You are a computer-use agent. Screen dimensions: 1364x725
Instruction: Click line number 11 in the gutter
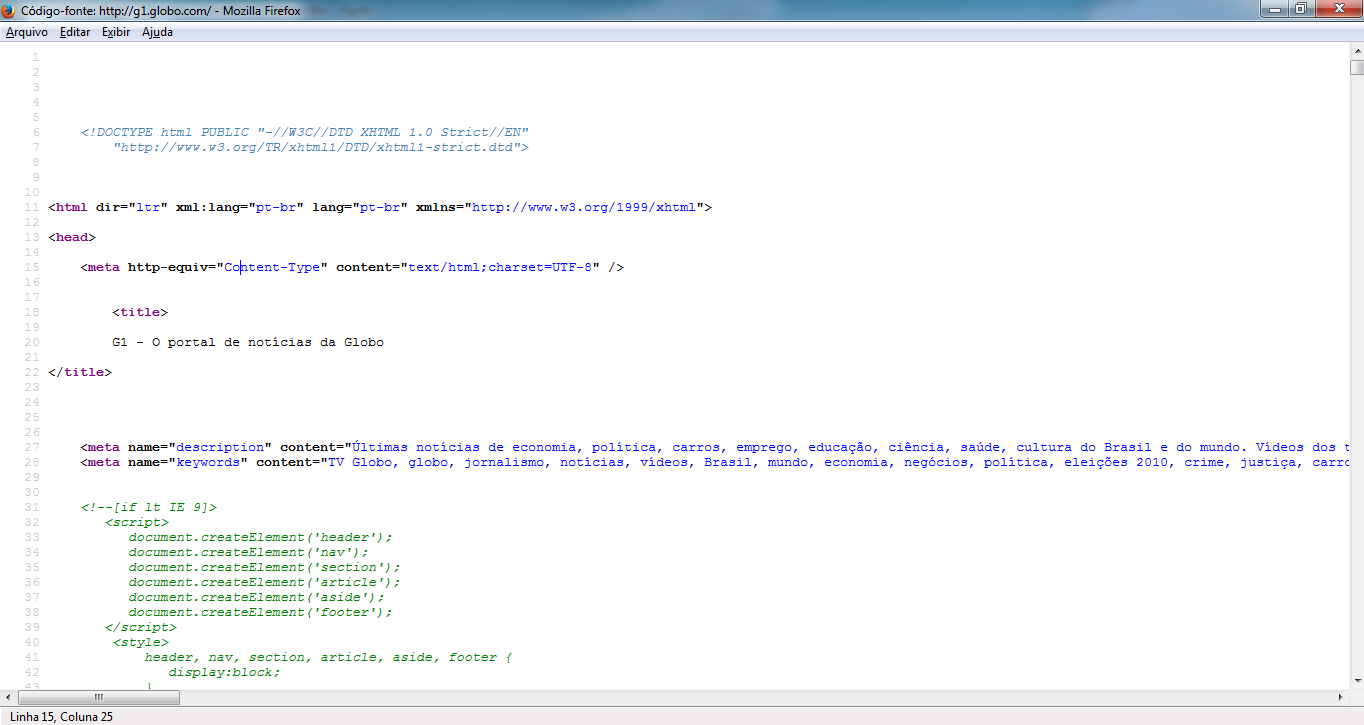(33, 207)
